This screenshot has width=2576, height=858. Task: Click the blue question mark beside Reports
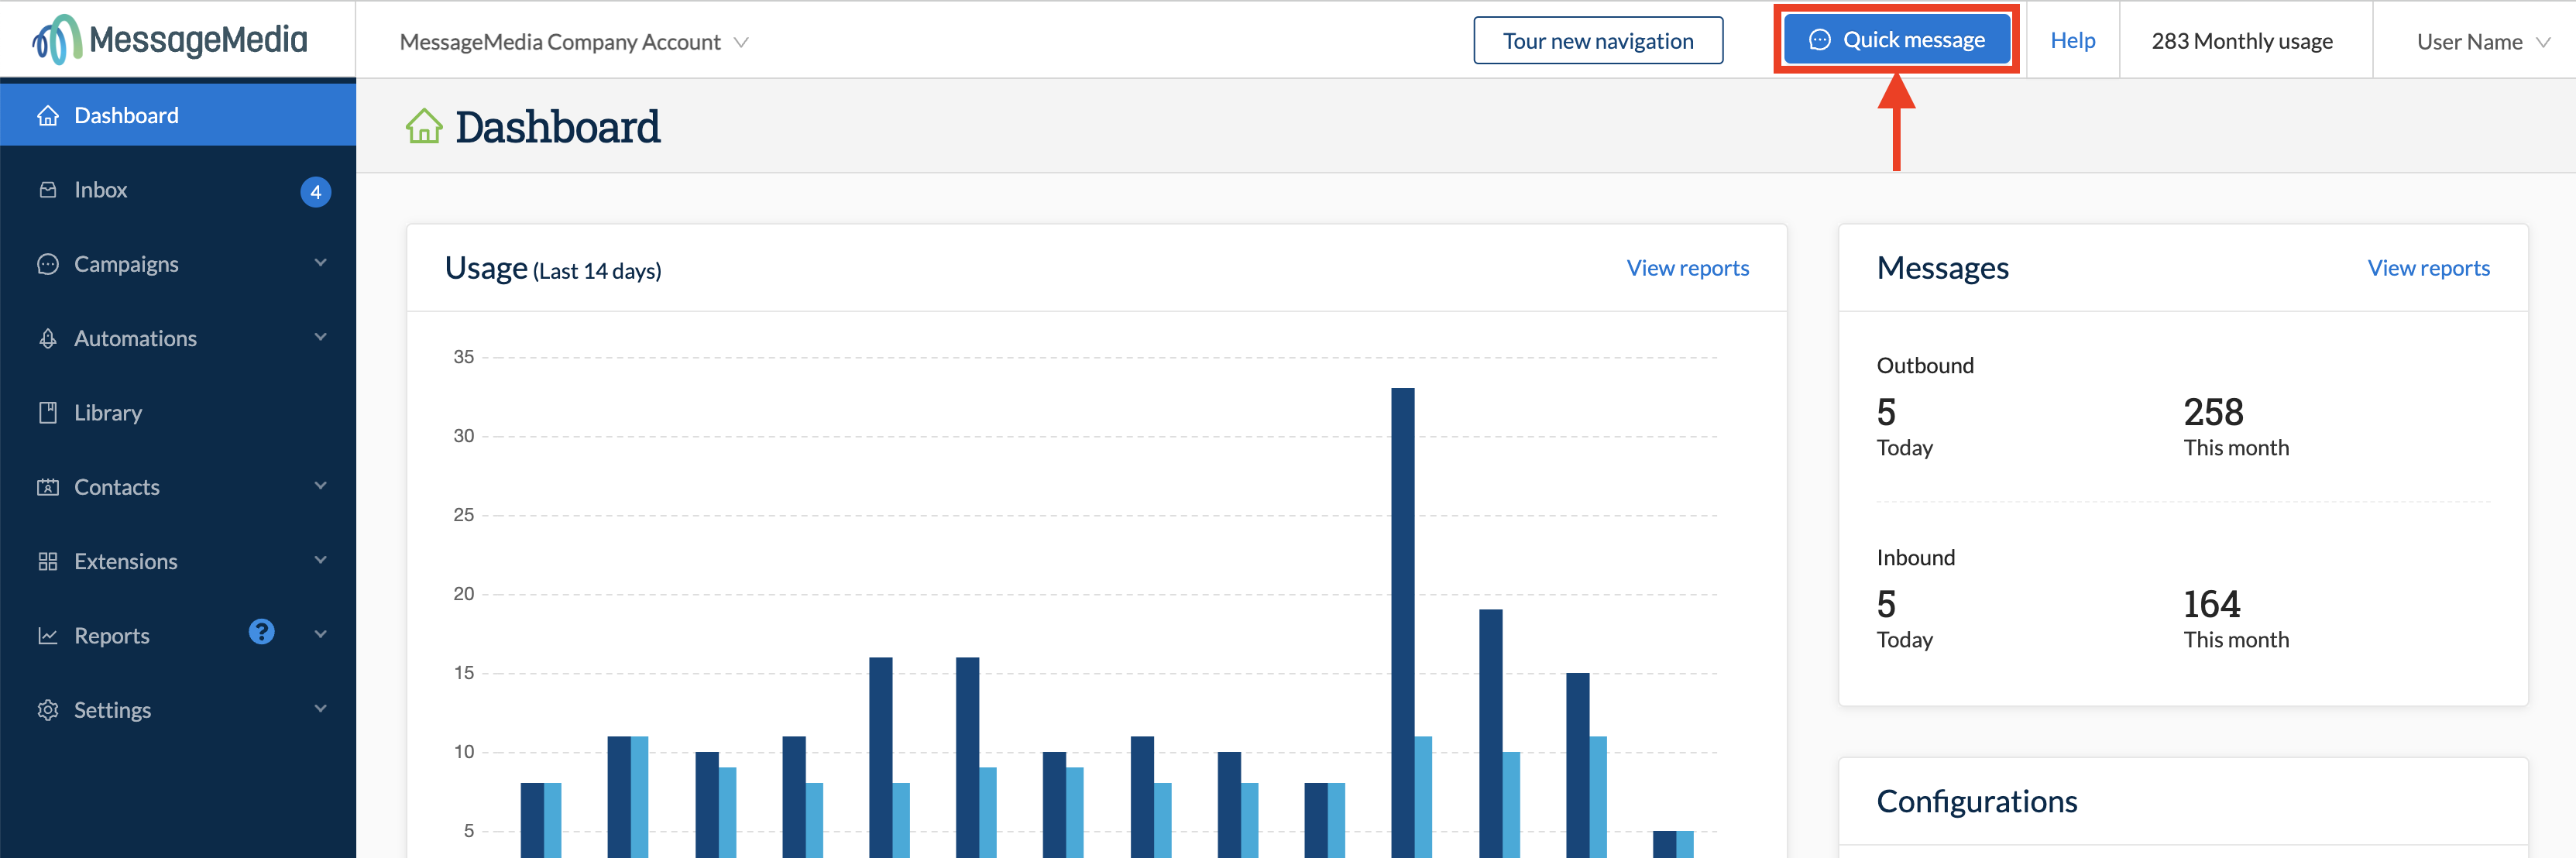(261, 632)
